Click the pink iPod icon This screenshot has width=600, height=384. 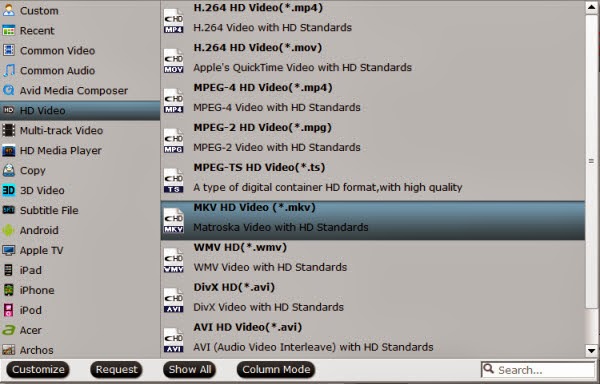click(x=8, y=310)
